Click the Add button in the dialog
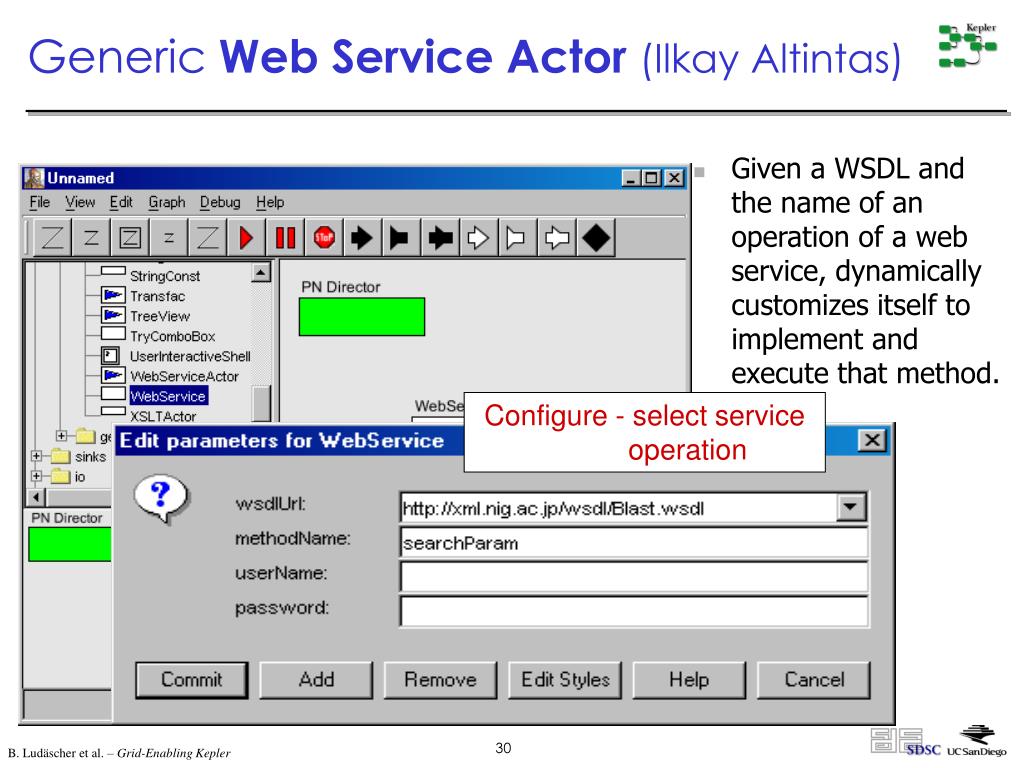The width and height of the screenshot is (1024, 768). (x=317, y=680)
